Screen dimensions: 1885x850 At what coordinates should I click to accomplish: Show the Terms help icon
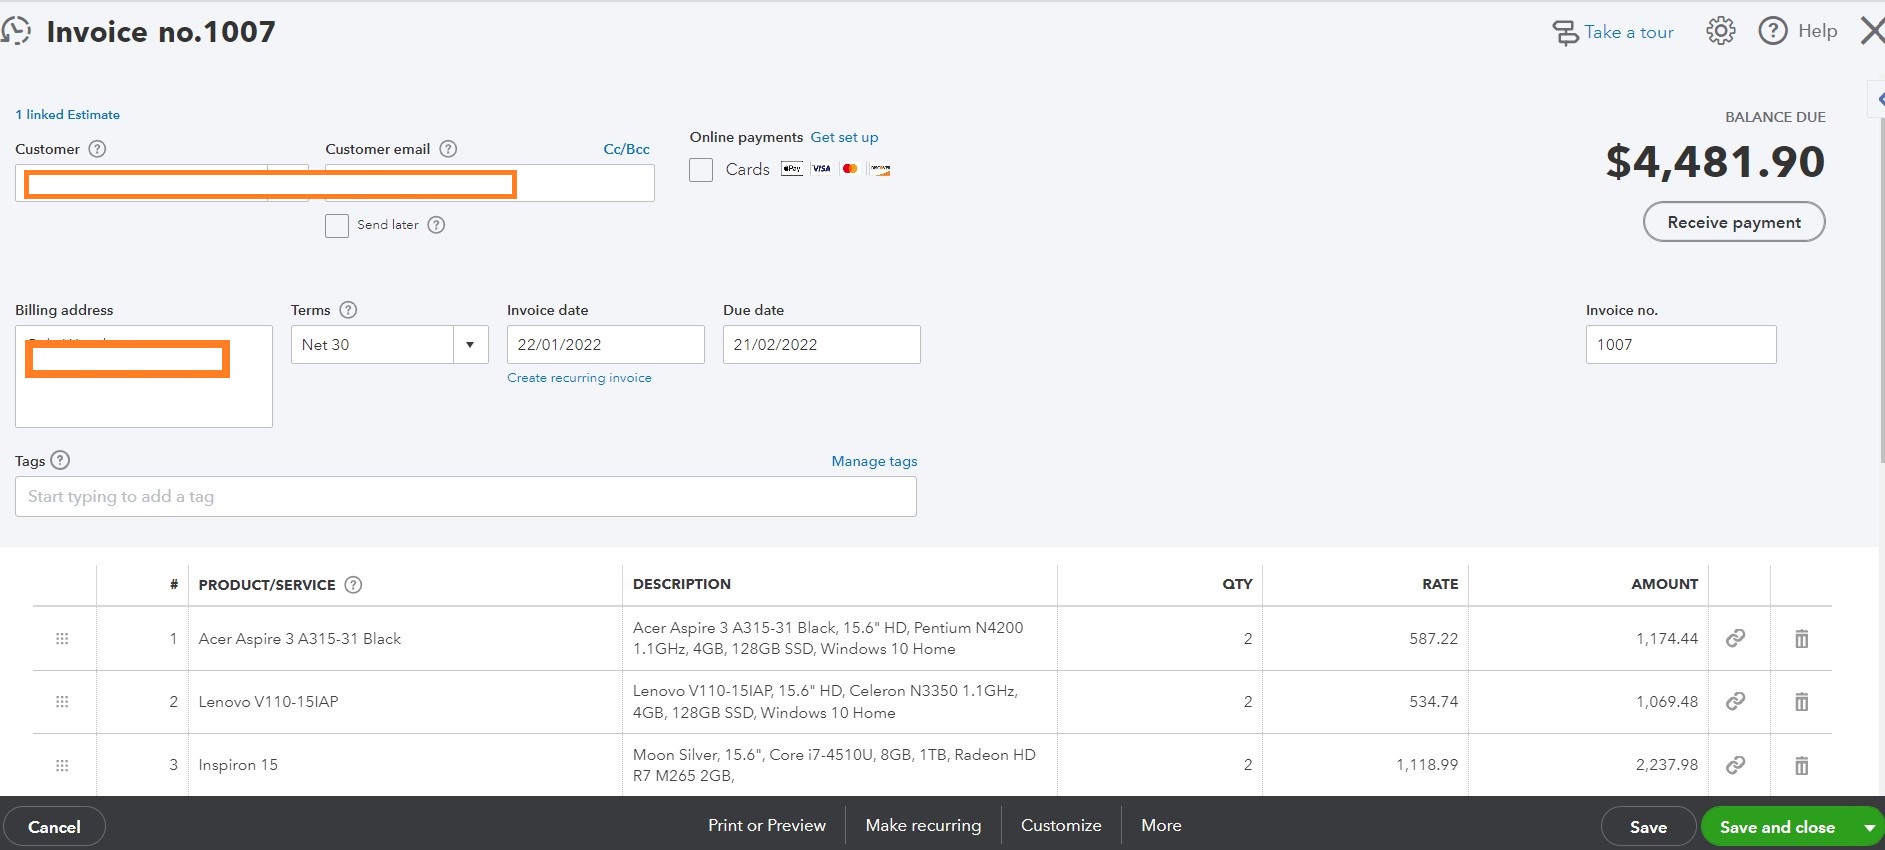348,310
